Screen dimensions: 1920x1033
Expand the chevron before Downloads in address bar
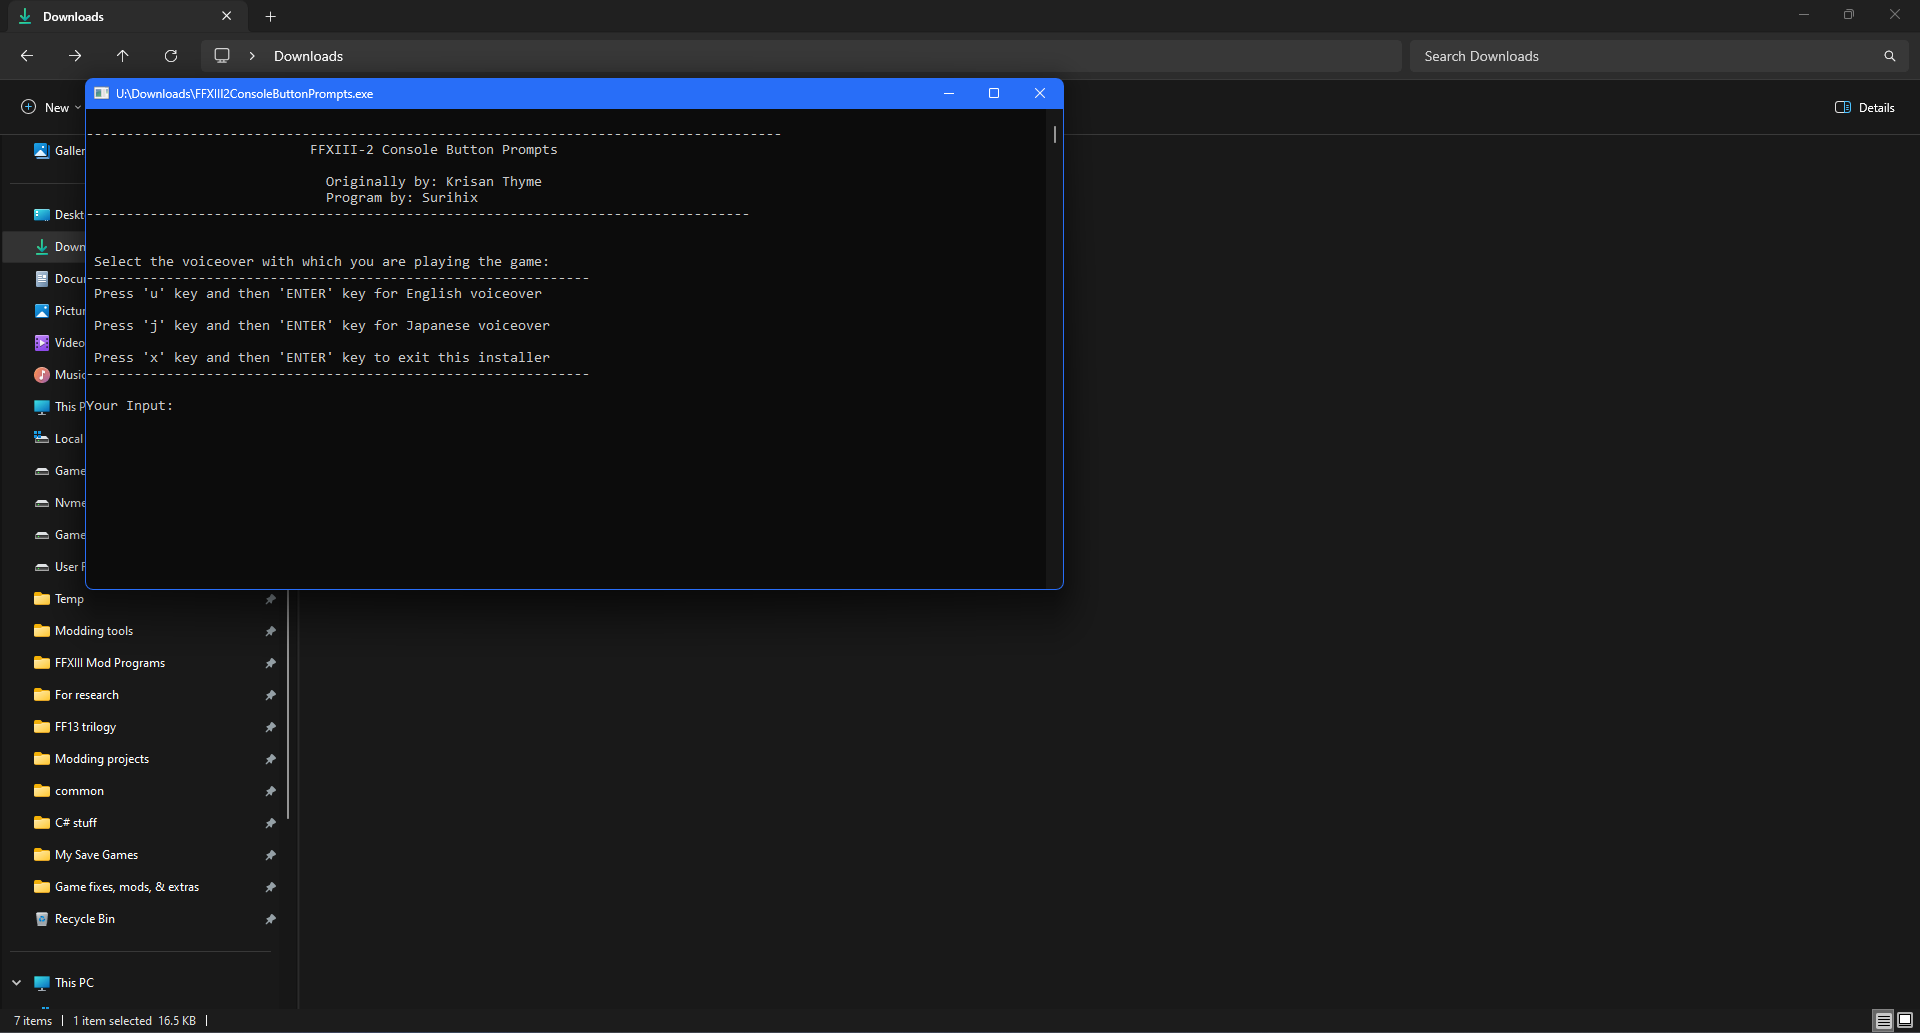252,56
